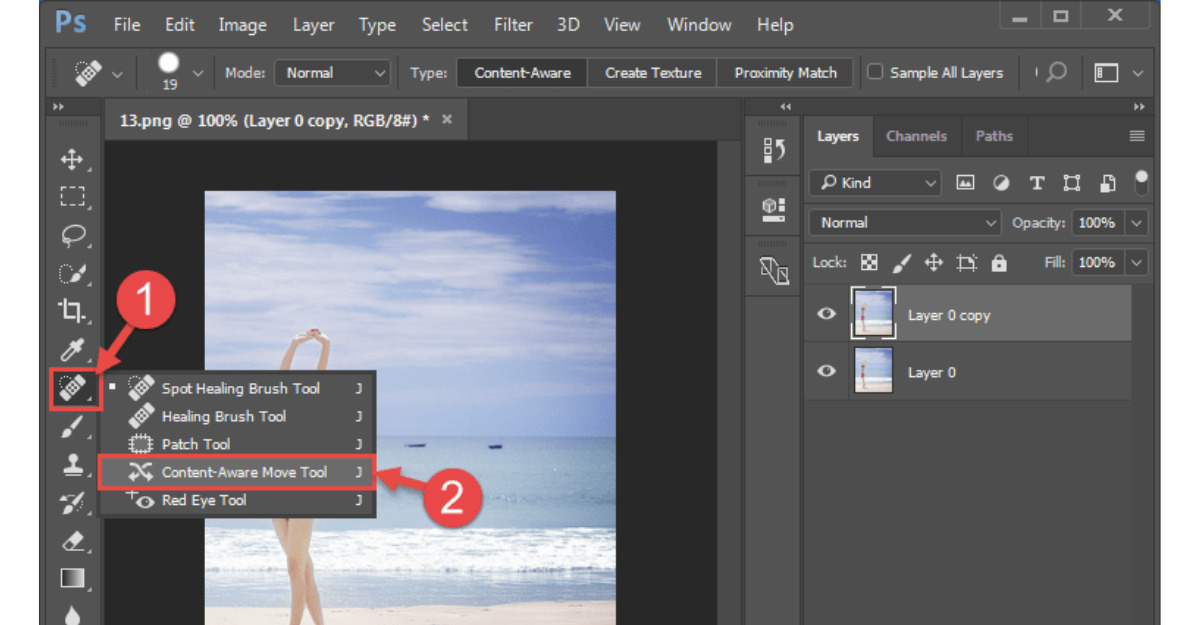Filter layers by type layers icon
The height and width of the screenshot is (625, 1200).
(1037, 183)
